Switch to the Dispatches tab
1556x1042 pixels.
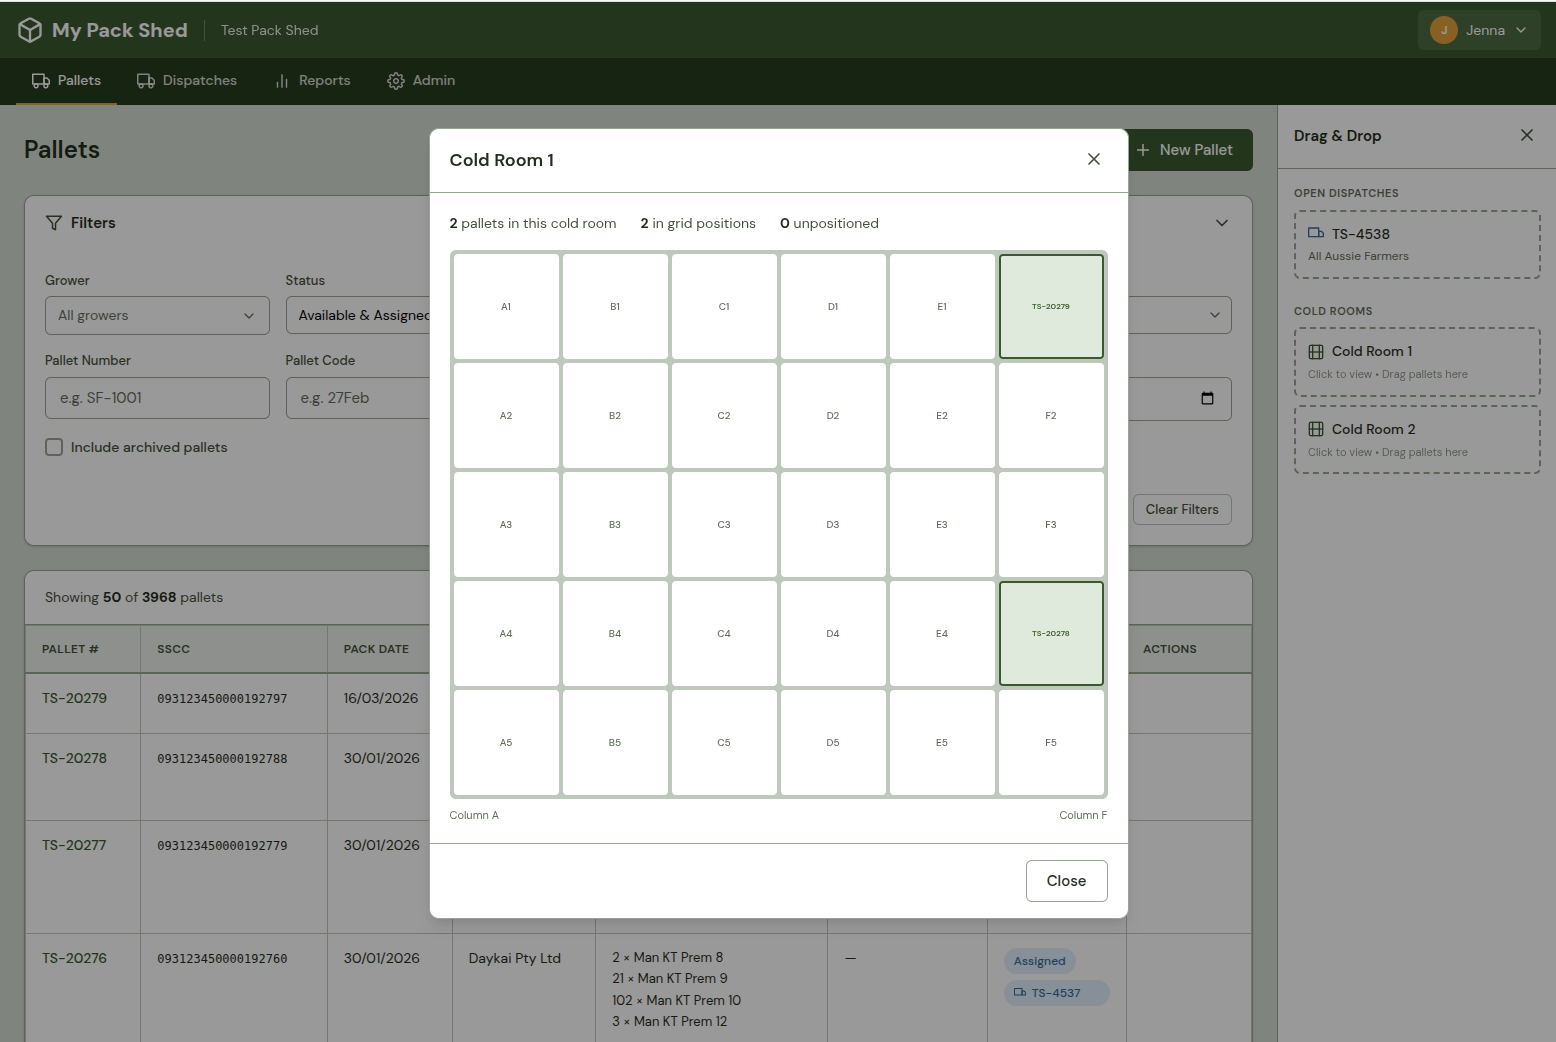[x=188, y=81]
